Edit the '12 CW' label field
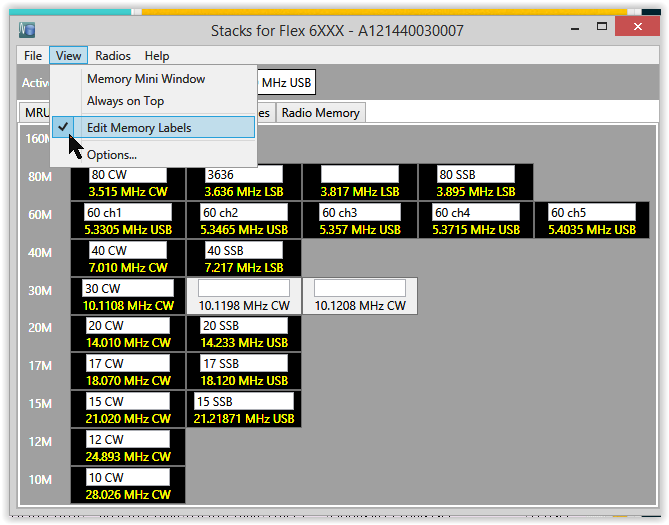The height and width of the screenshot is (525, 669). pyautogui.click(x=128, y=440)
